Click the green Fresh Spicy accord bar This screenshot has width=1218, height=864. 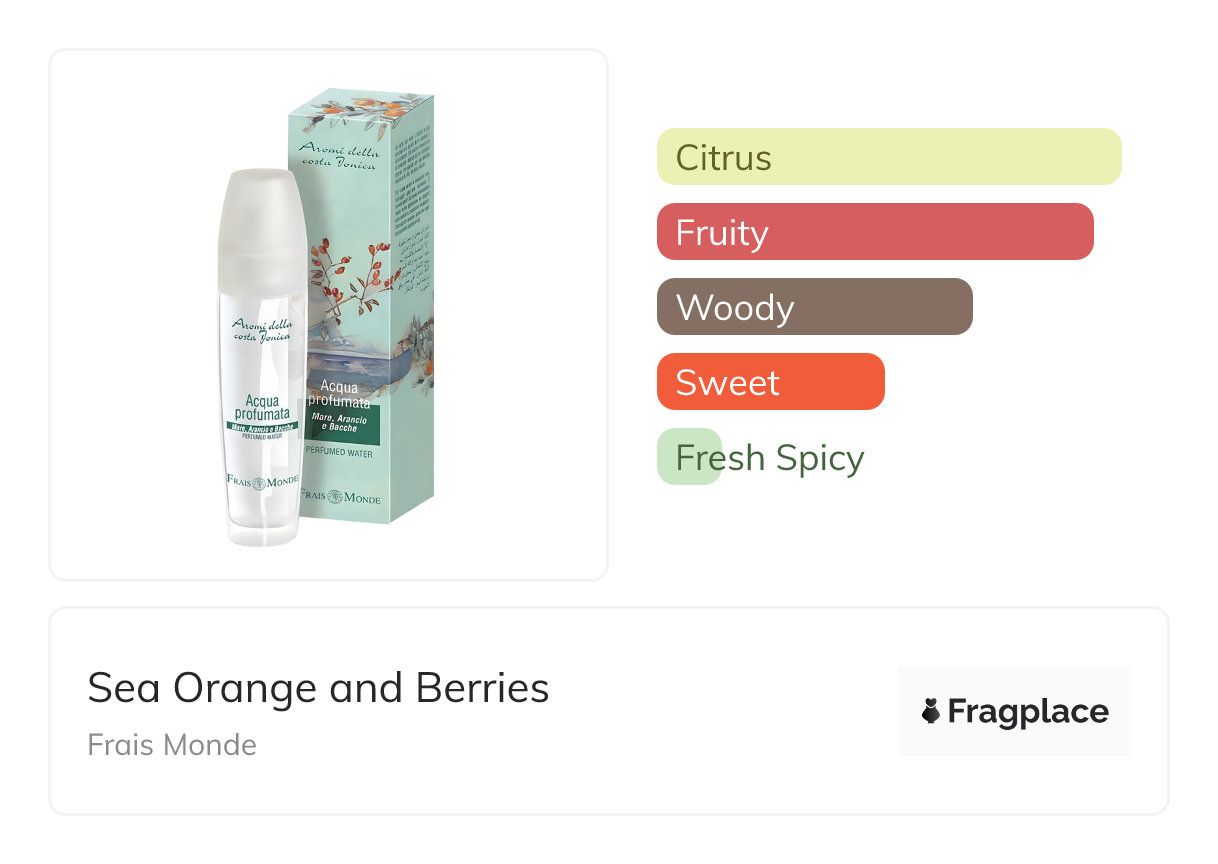coord(689,457)
